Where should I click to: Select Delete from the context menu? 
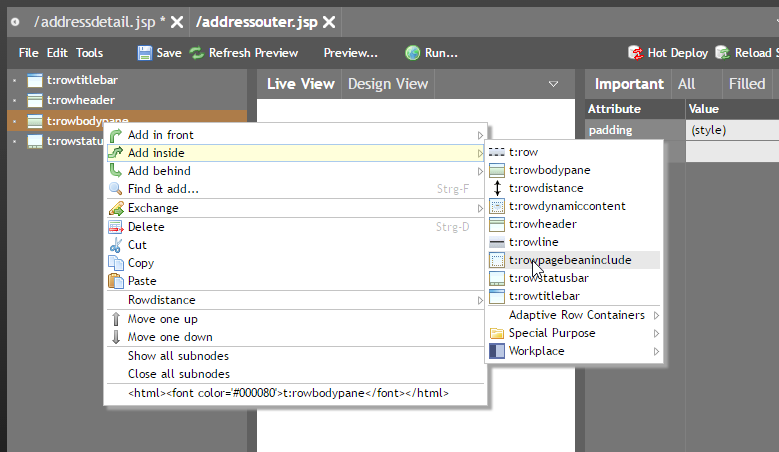coord(146,227)
